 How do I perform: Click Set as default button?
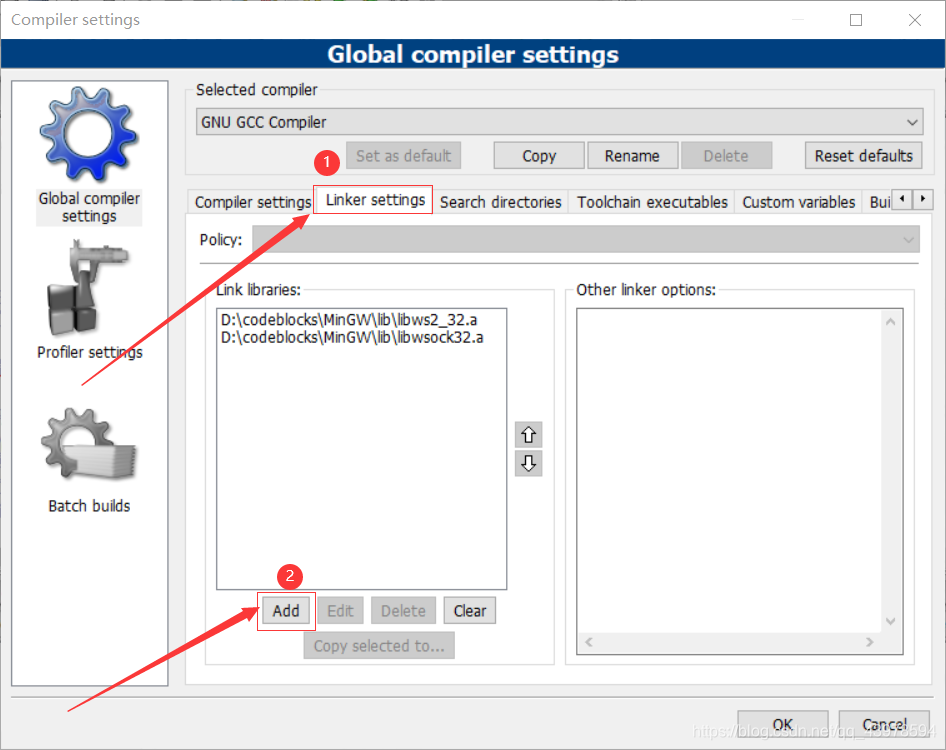pyautogui.click(x=404, y=156)
